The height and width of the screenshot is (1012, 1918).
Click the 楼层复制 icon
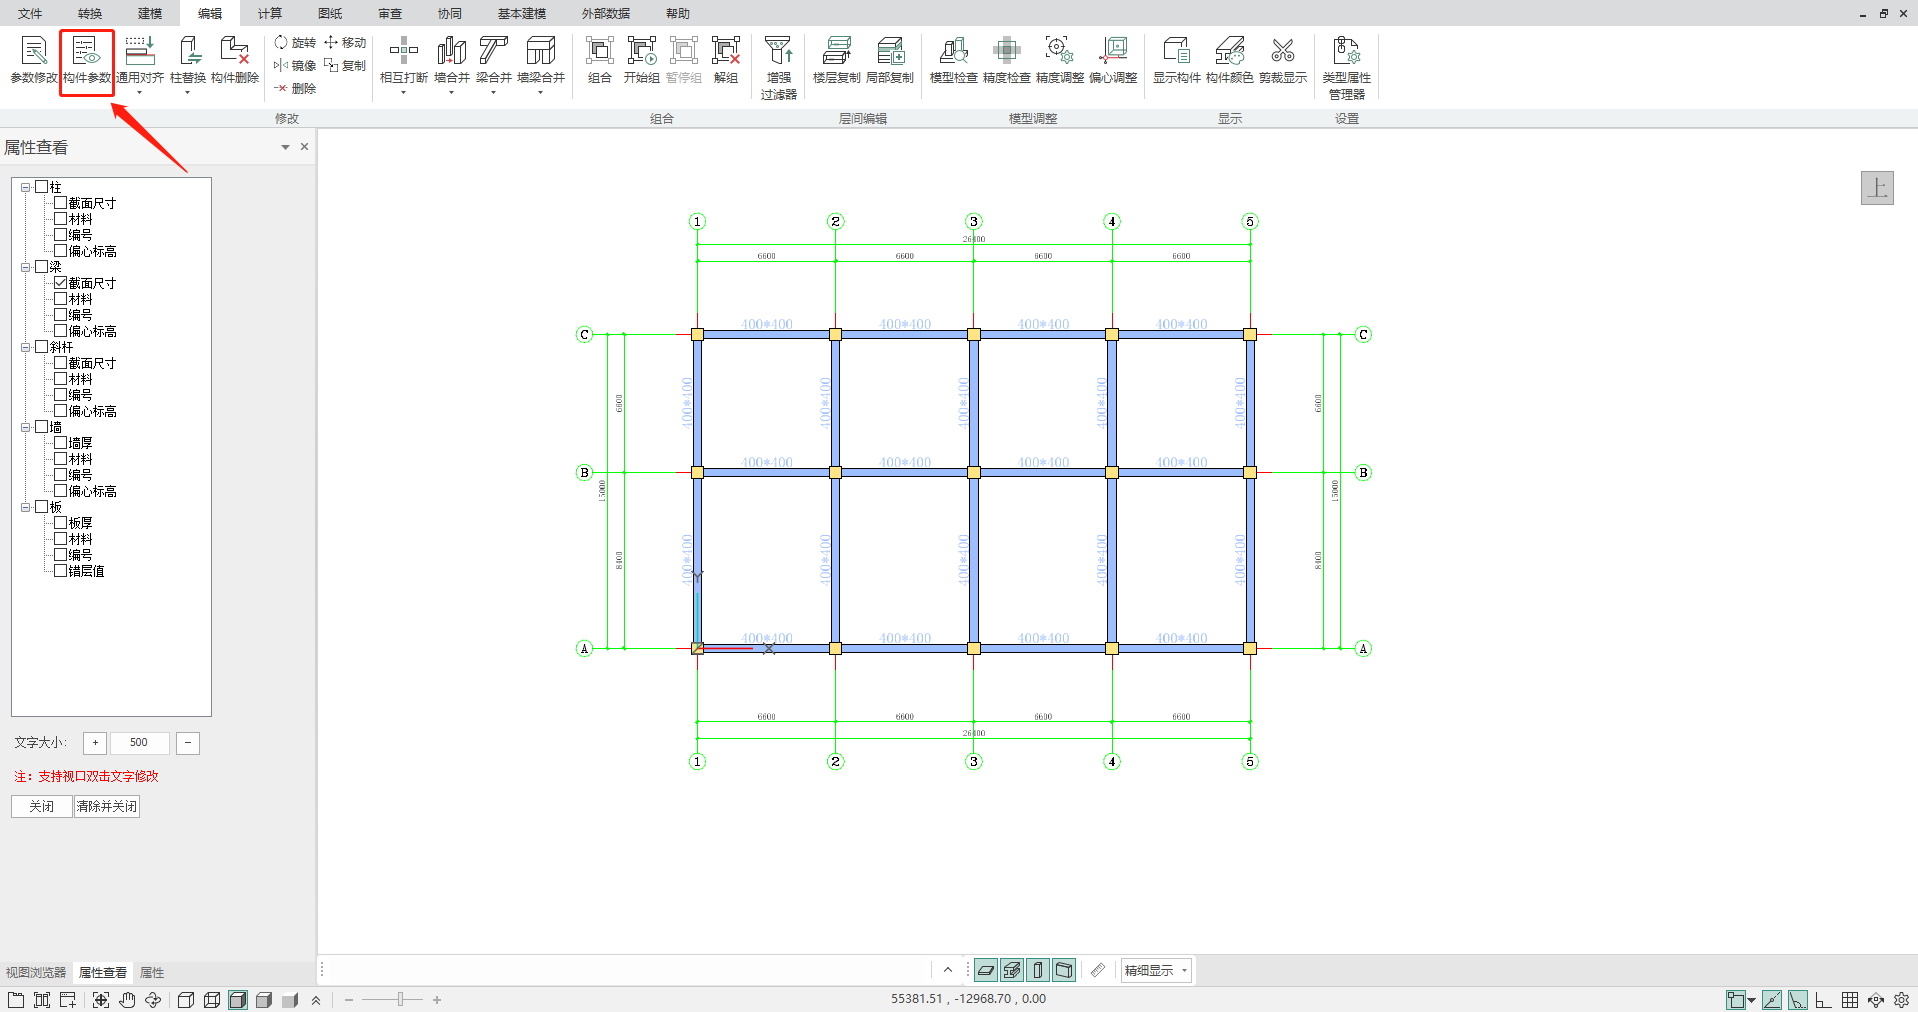pyautogui.click(x=836, y=52)
